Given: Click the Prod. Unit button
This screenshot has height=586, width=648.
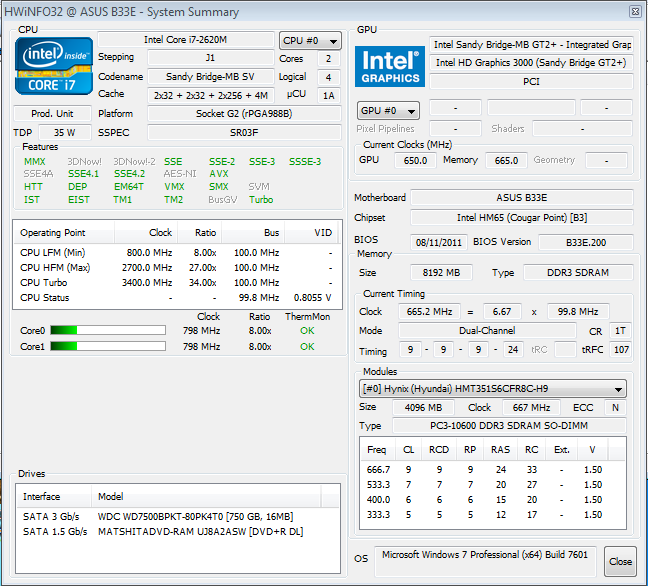Looking at the screenshot, I should (52, 113).
